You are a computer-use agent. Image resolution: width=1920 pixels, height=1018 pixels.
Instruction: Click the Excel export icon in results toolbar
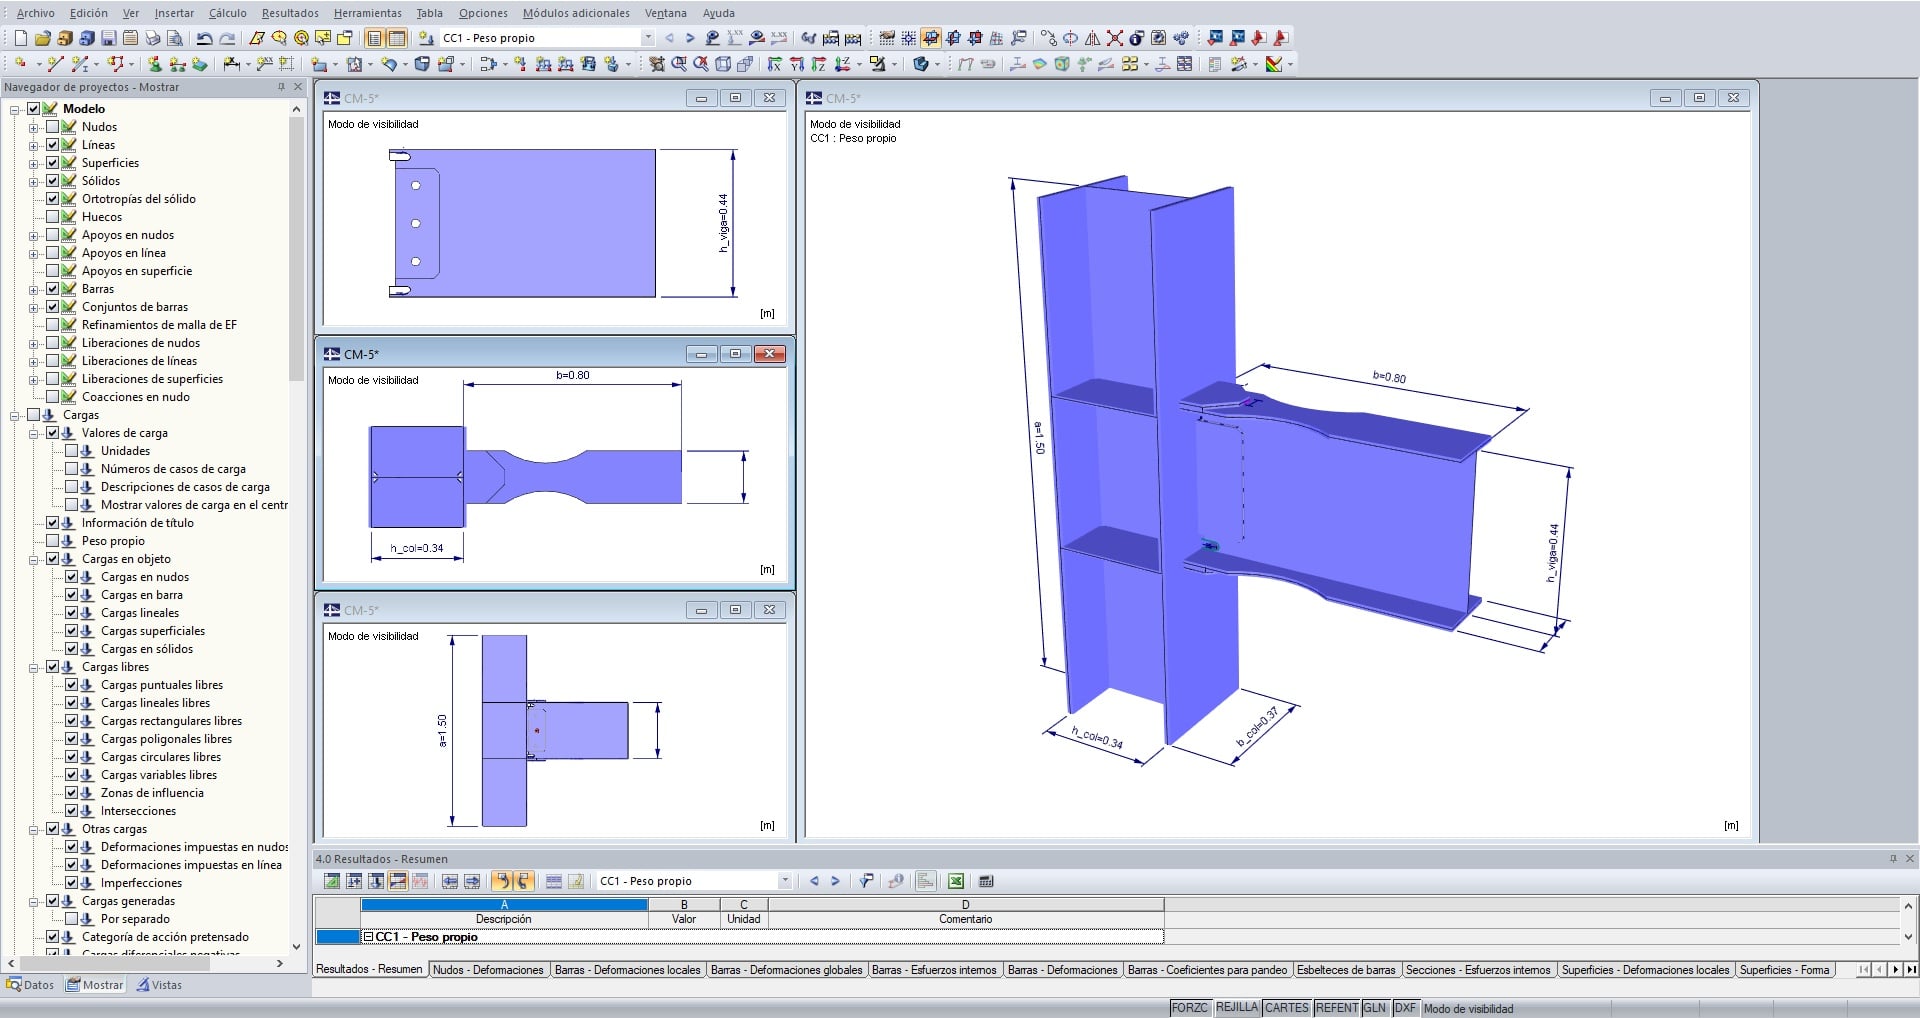pos(956,881)
